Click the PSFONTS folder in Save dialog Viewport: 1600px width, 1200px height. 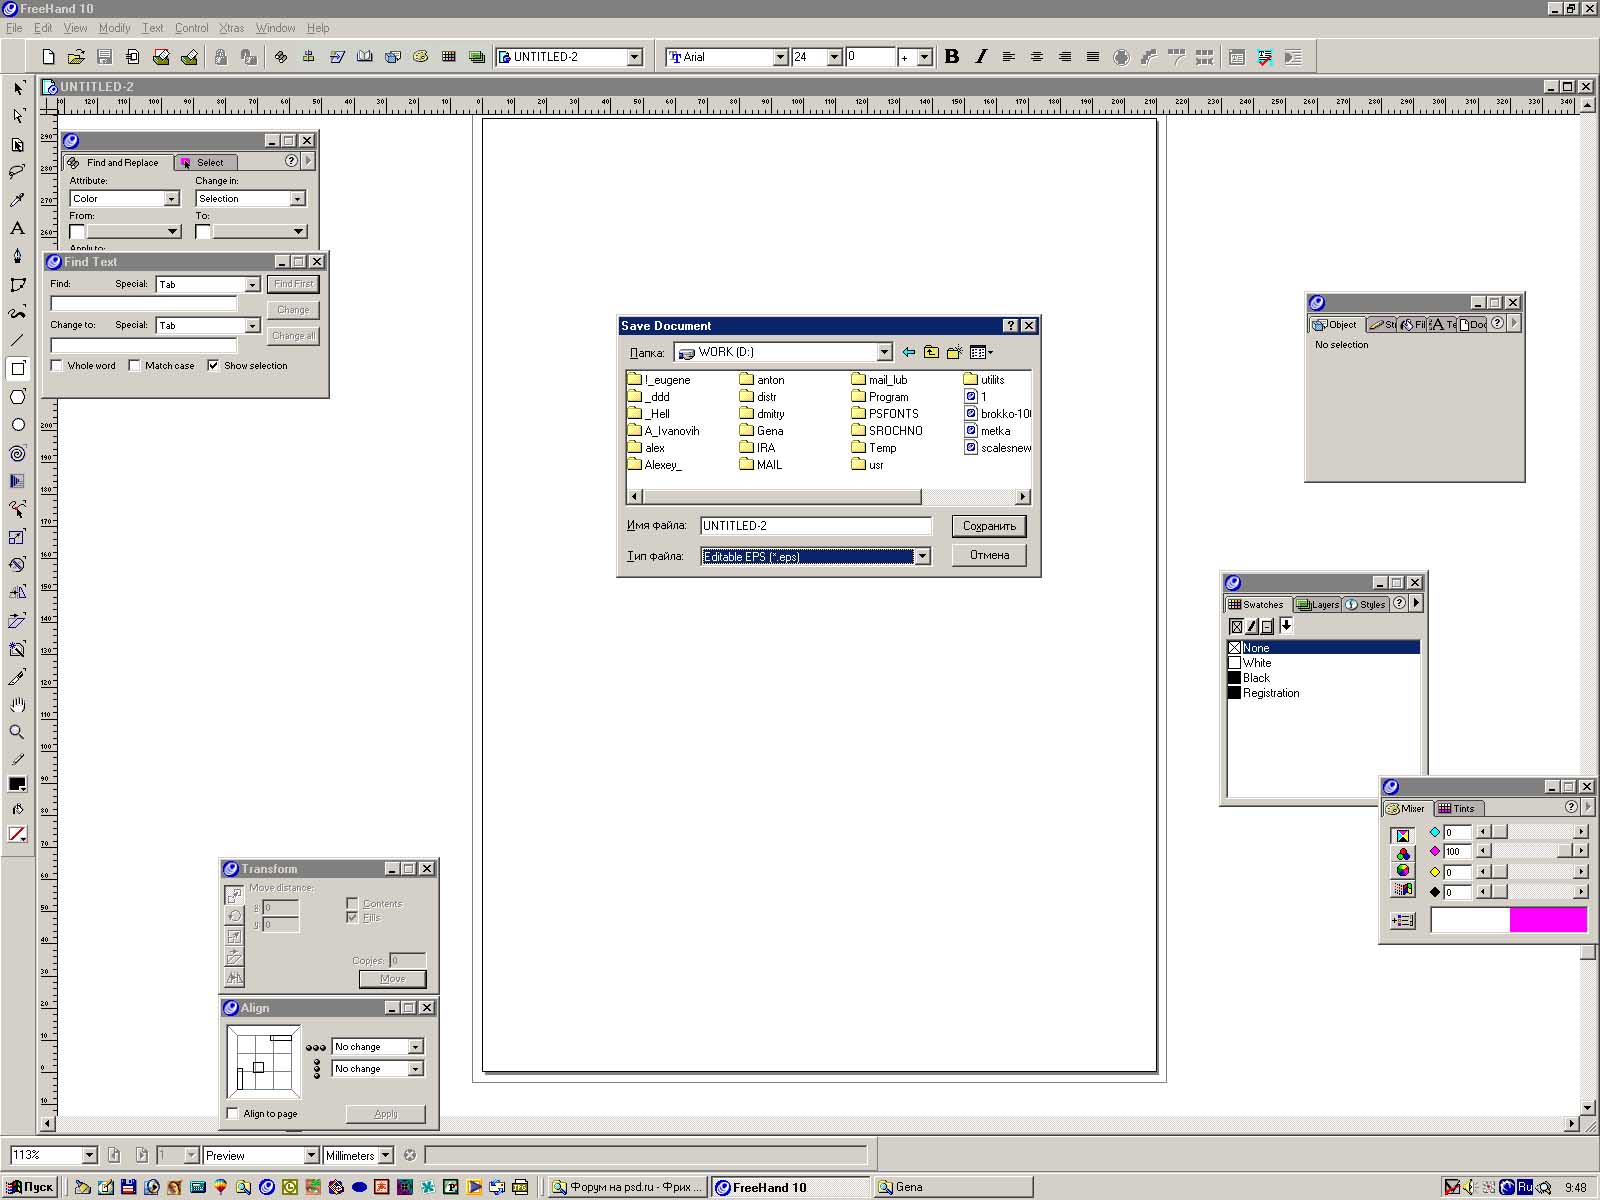click(x=885, y=414)
